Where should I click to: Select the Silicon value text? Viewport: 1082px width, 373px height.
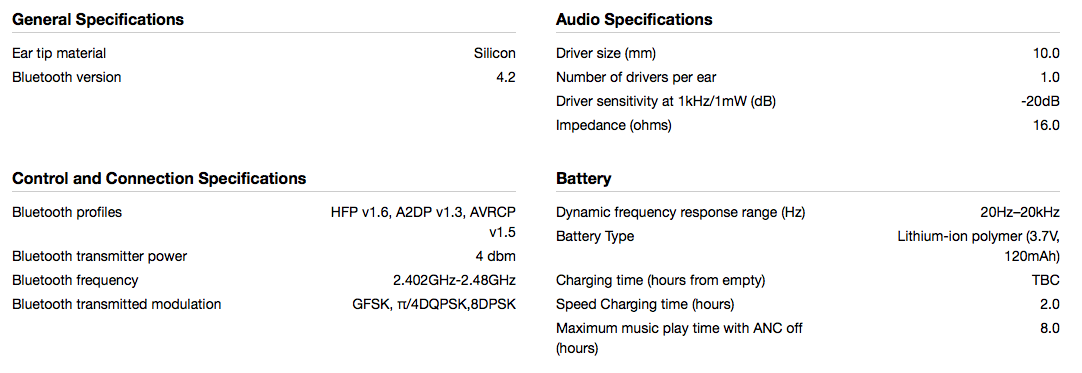click(495, 53)
